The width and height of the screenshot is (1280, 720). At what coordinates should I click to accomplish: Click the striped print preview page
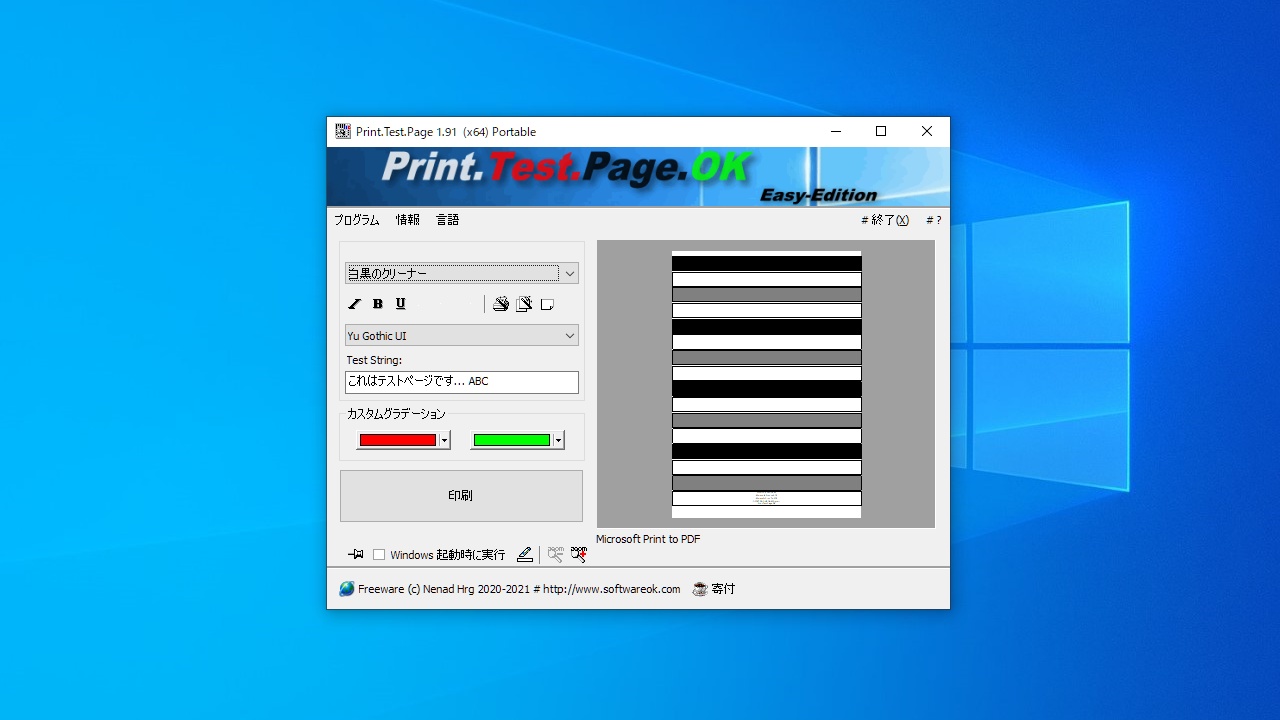point(766,384)
